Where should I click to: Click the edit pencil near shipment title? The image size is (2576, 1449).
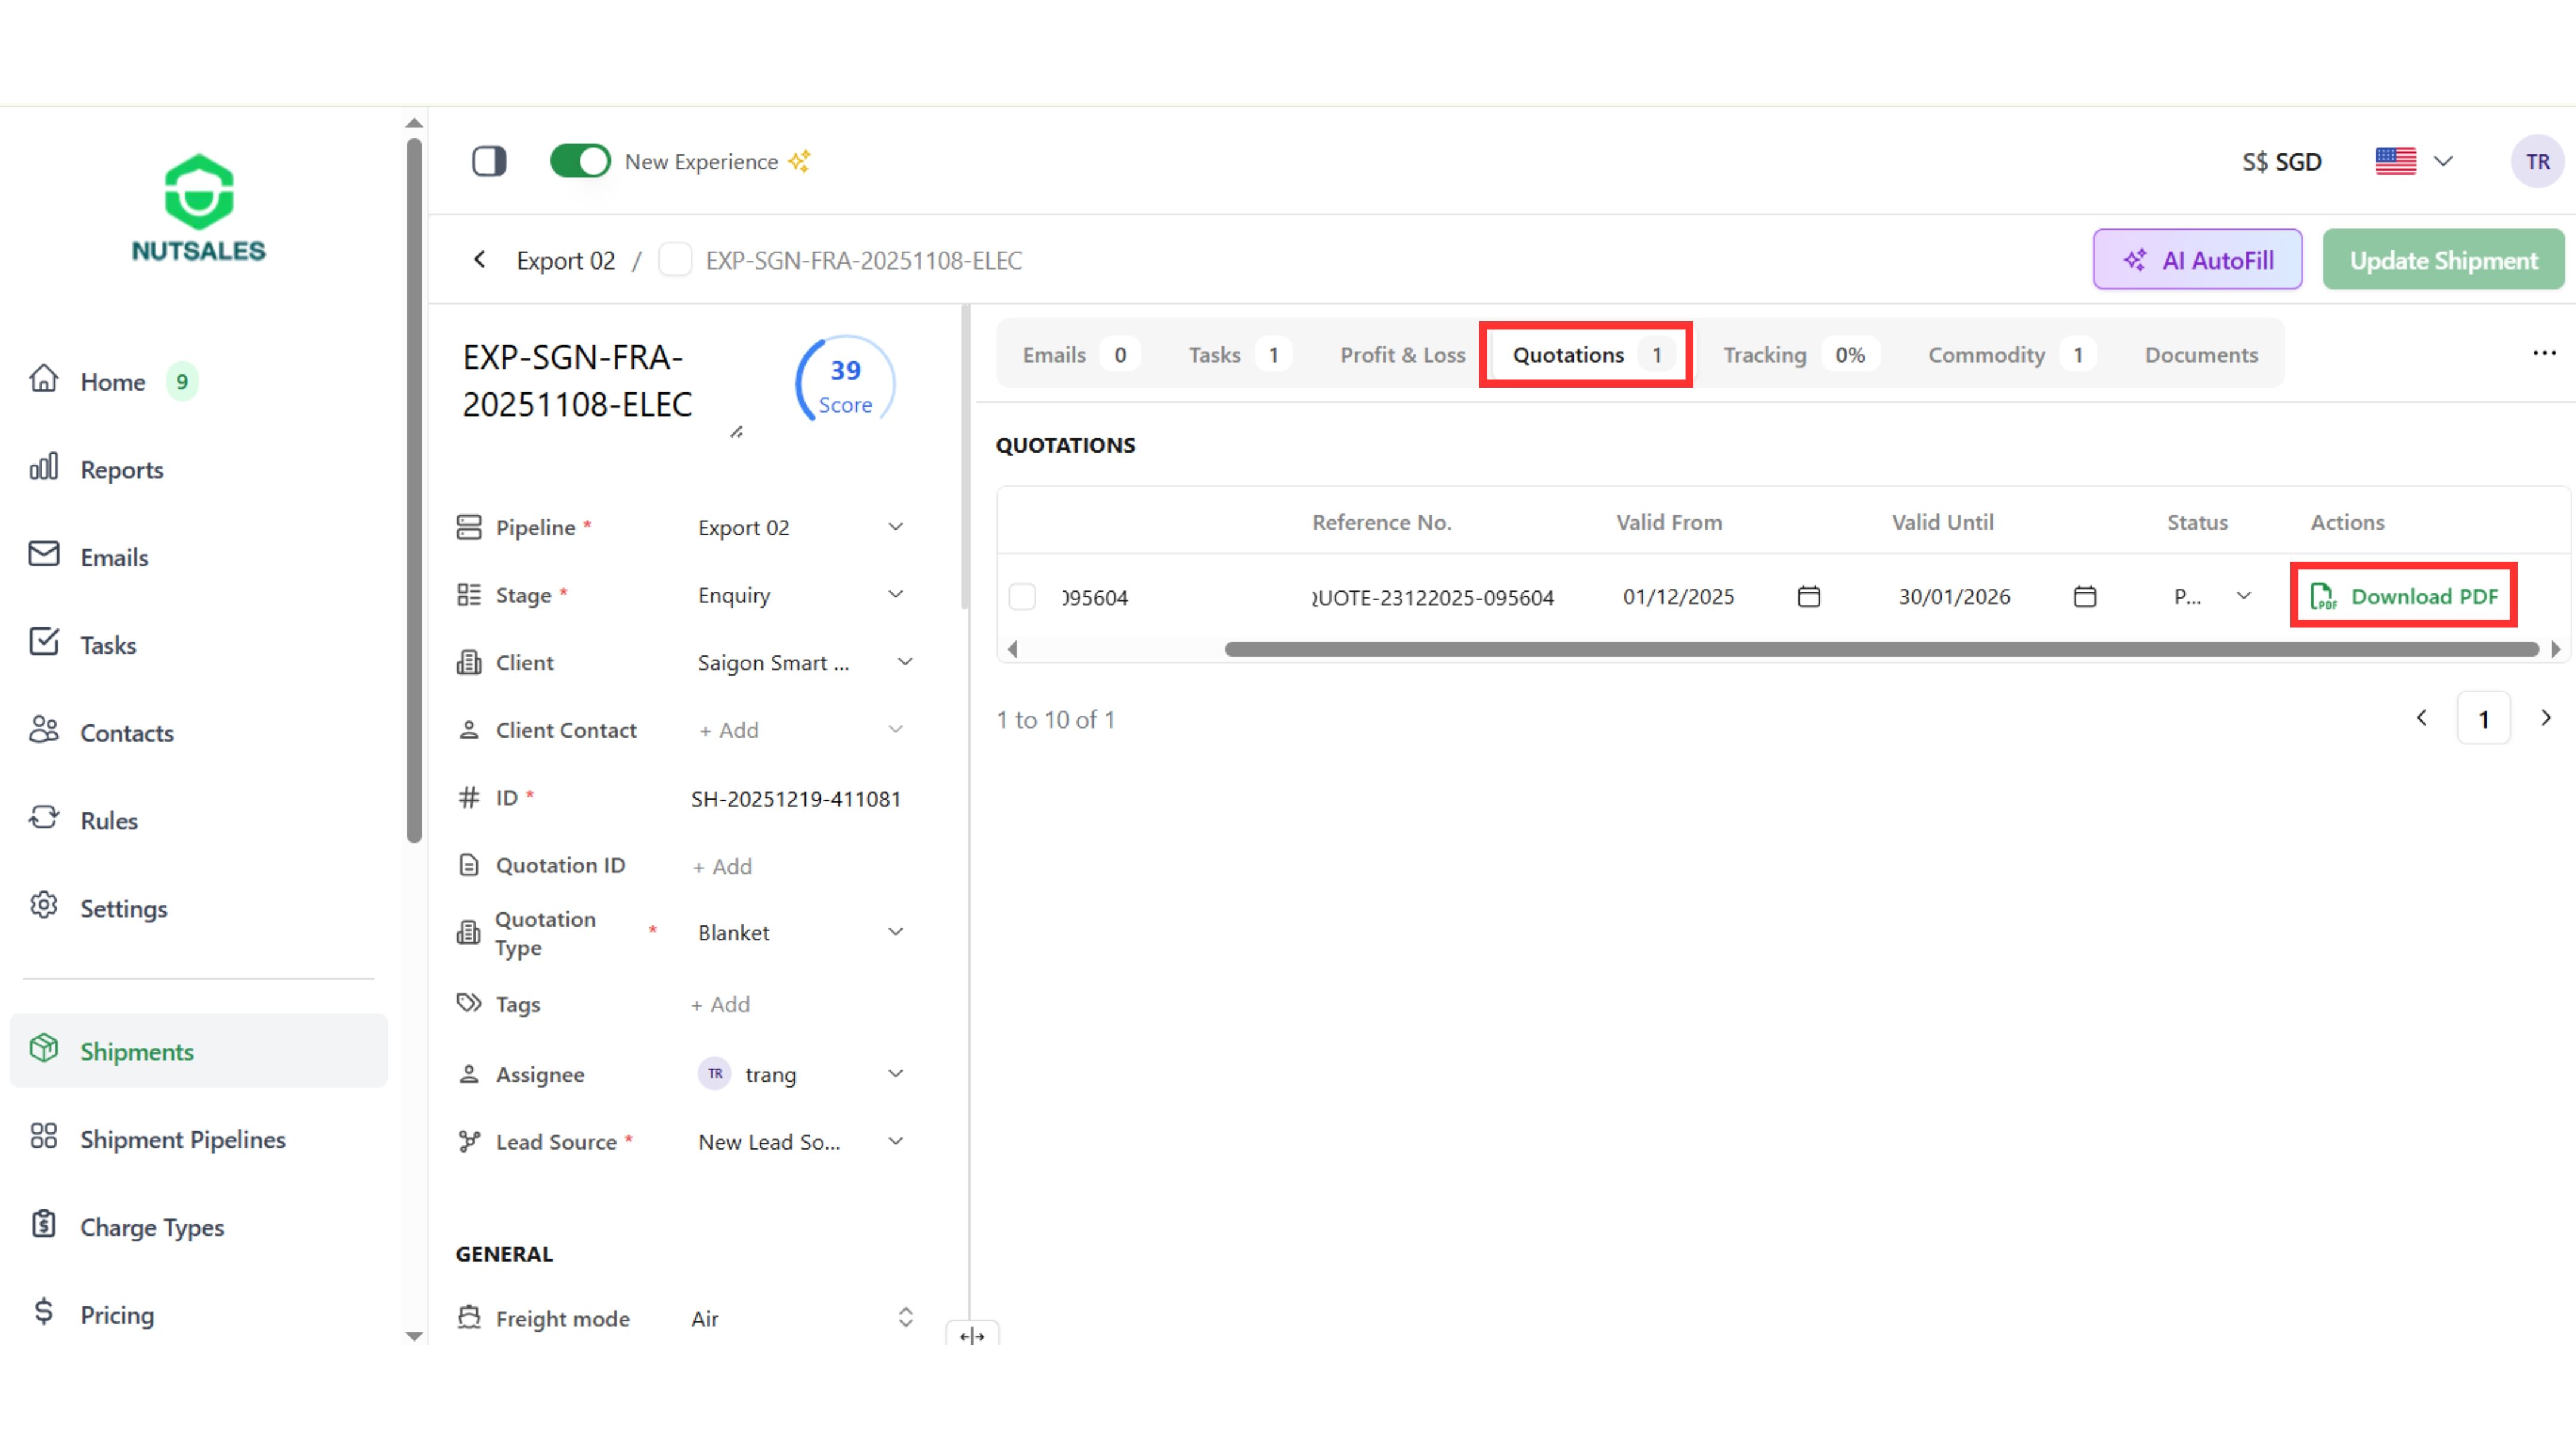pos(736,432)
